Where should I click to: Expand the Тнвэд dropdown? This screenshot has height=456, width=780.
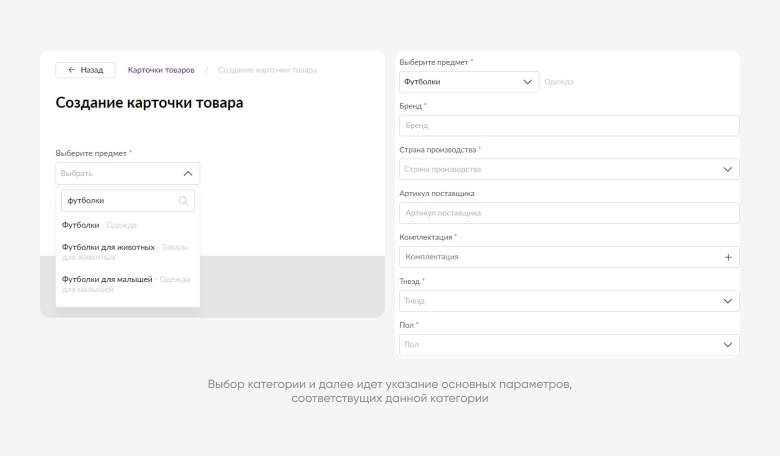[569, 301]
